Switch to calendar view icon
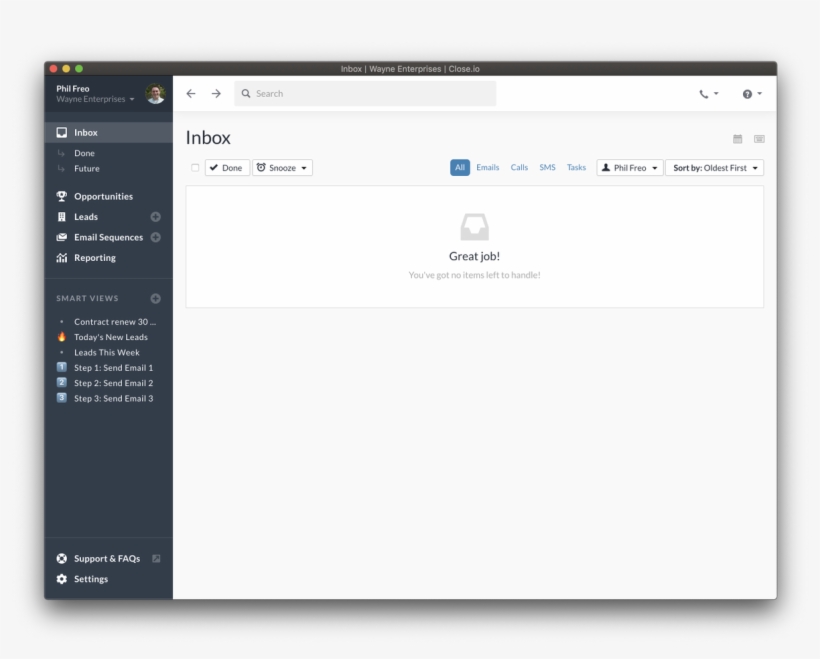 (738, 139)
